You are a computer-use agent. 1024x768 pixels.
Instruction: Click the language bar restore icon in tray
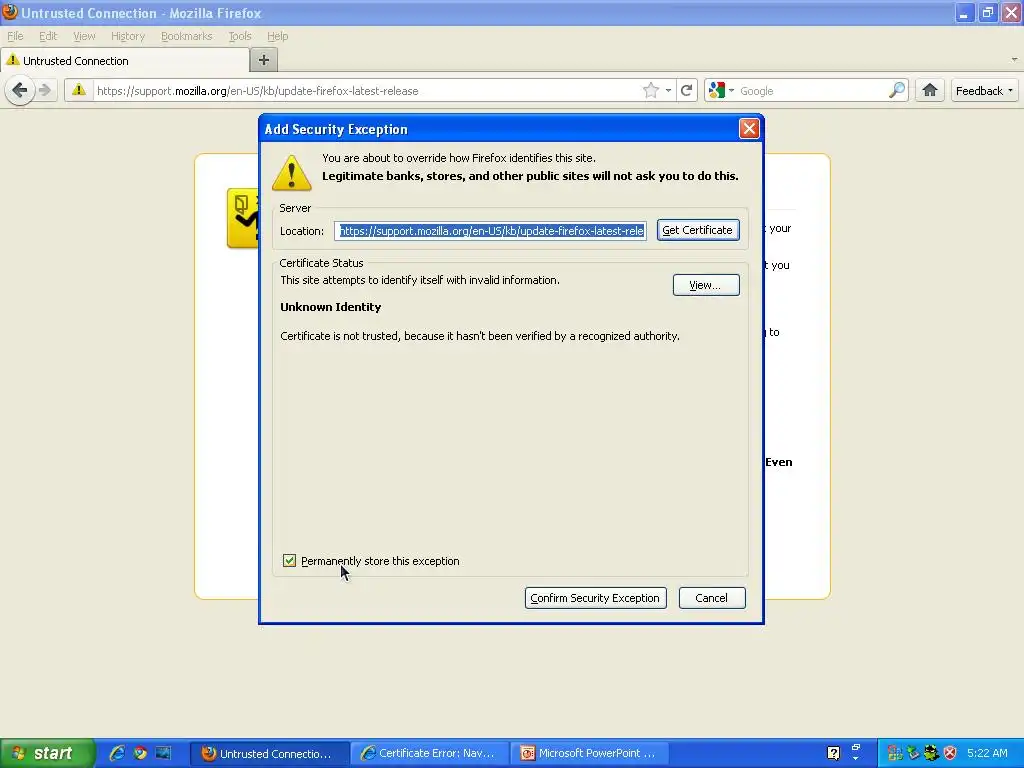(856, 747)
